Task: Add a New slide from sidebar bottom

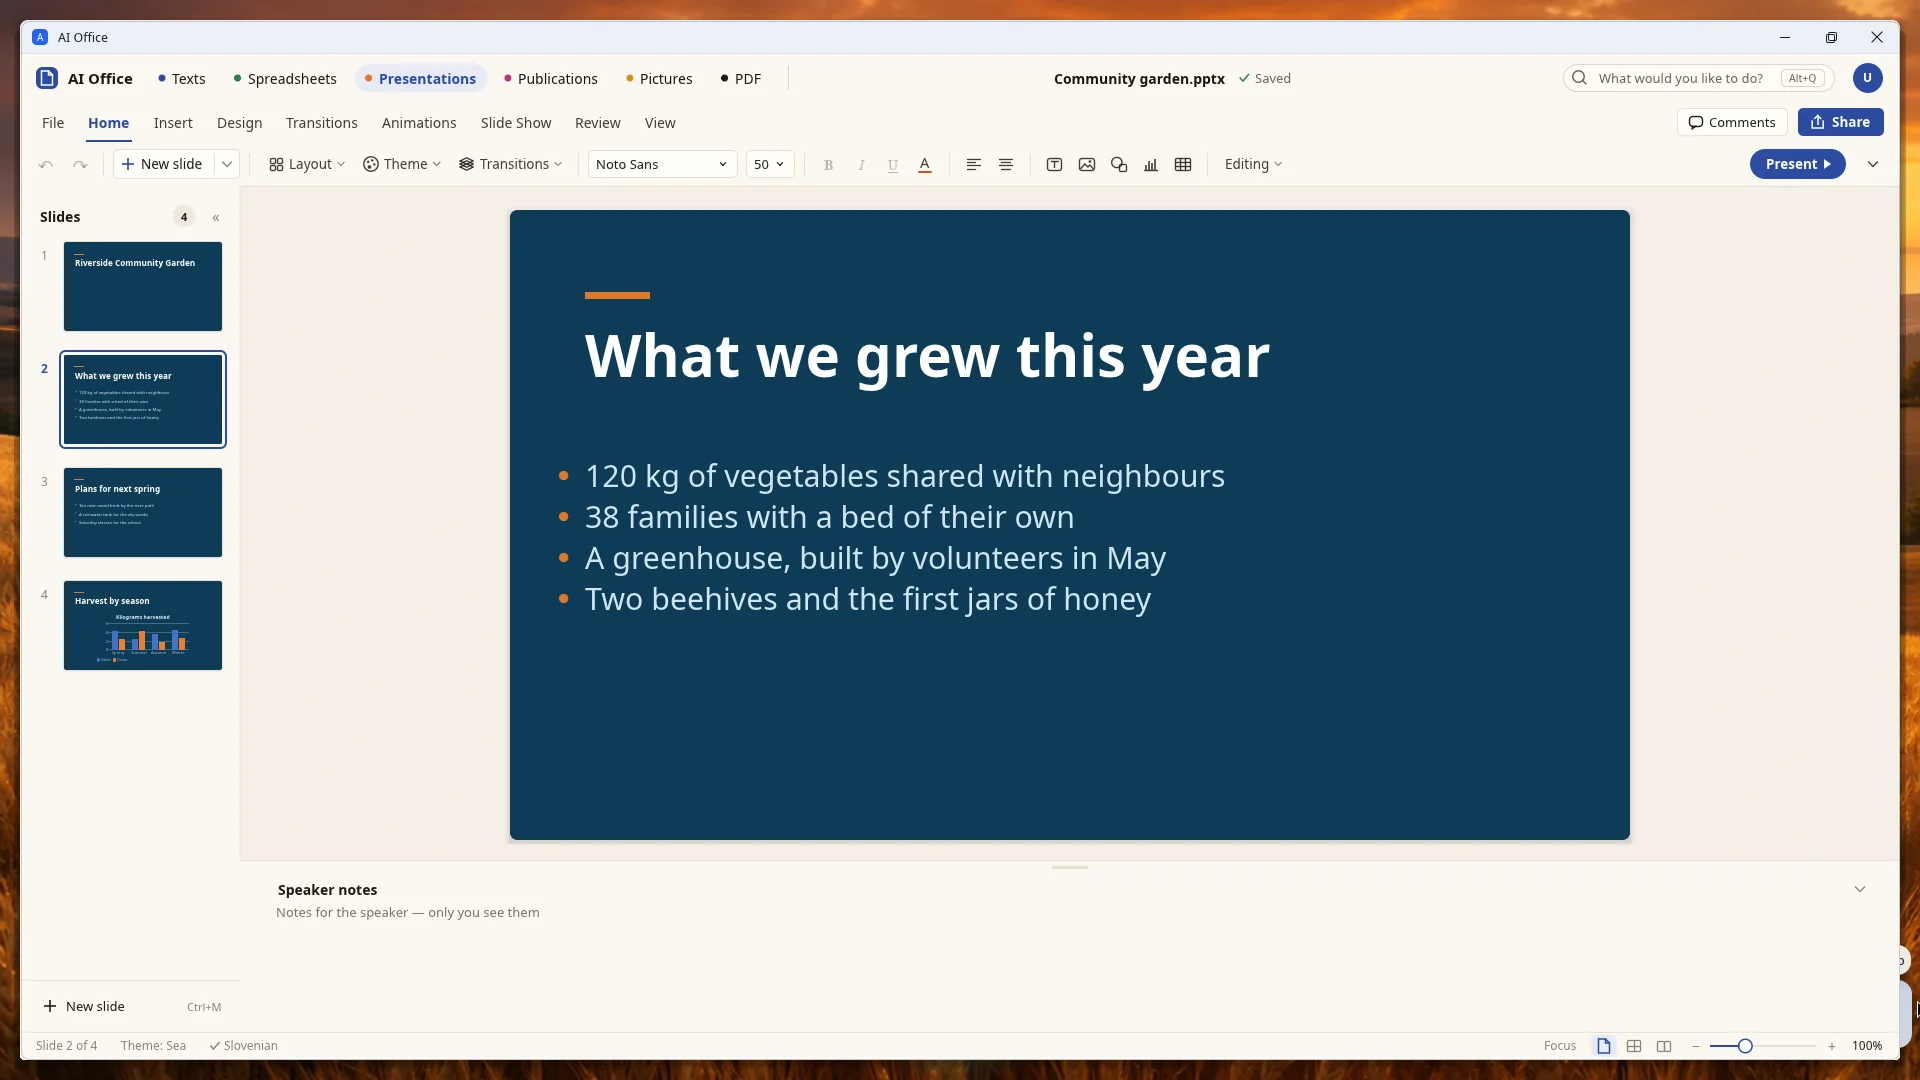Action: [x=131, y=1007]
